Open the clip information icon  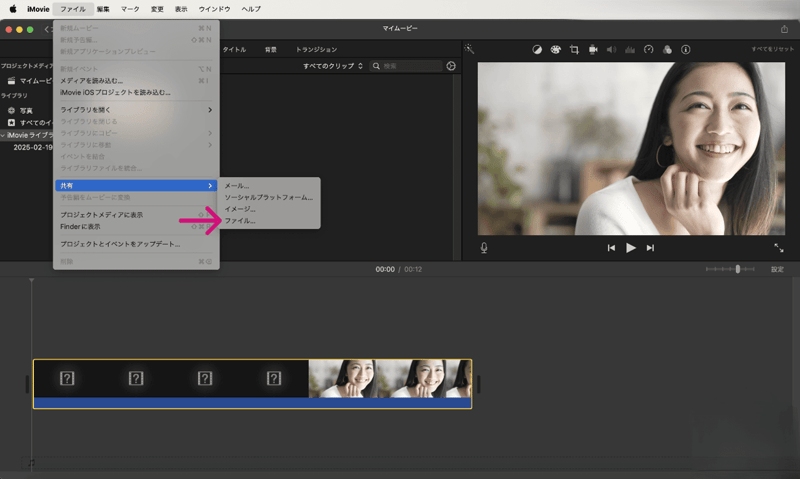pyautogui.click(x=686, y=49)
